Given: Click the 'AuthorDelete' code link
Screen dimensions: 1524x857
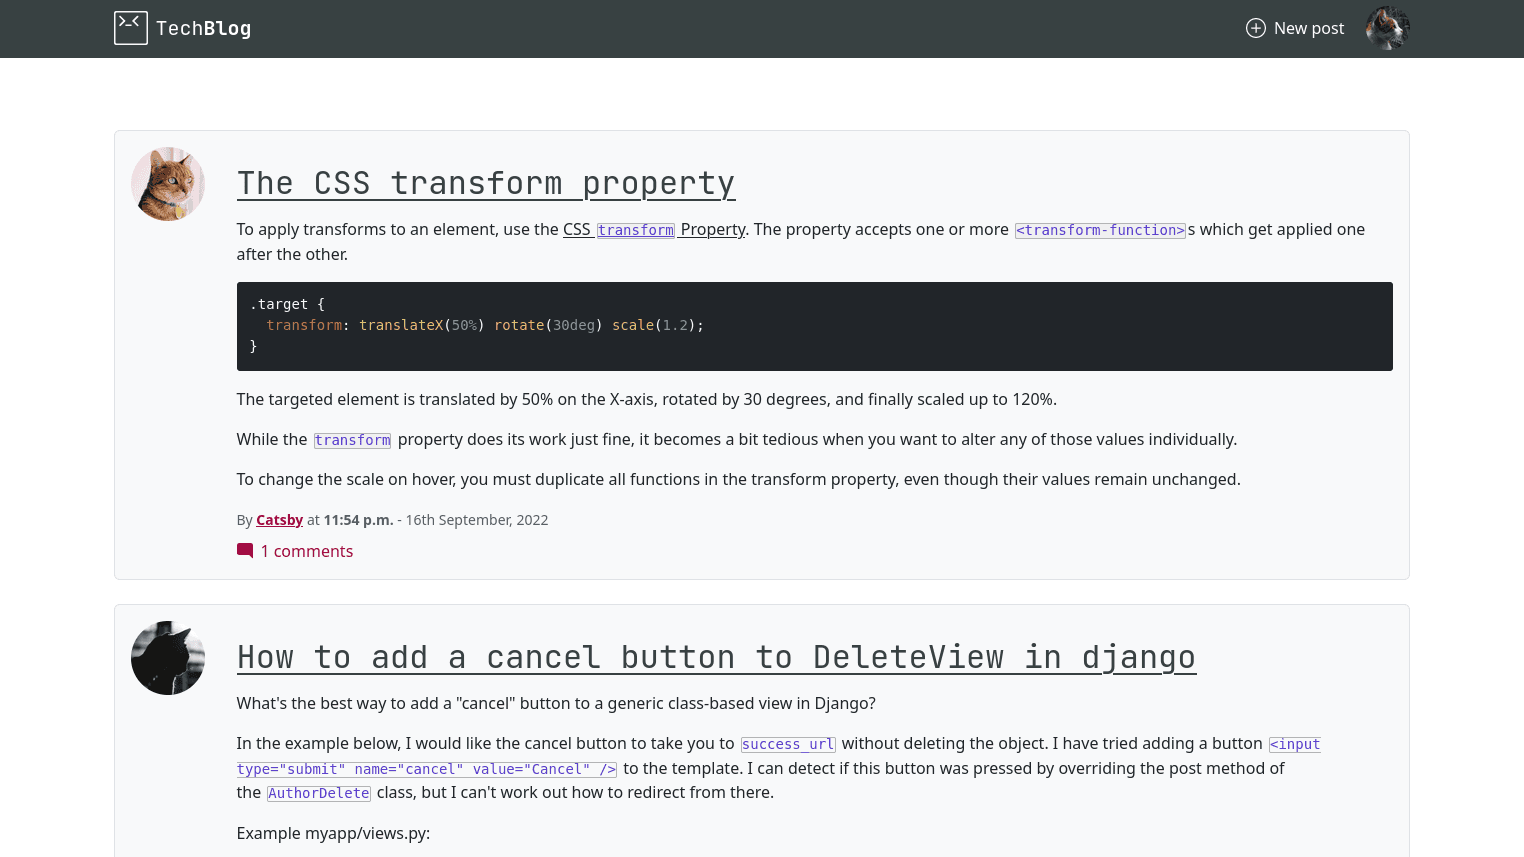Looking at the screenshot, I should click(x=318, y=792).
